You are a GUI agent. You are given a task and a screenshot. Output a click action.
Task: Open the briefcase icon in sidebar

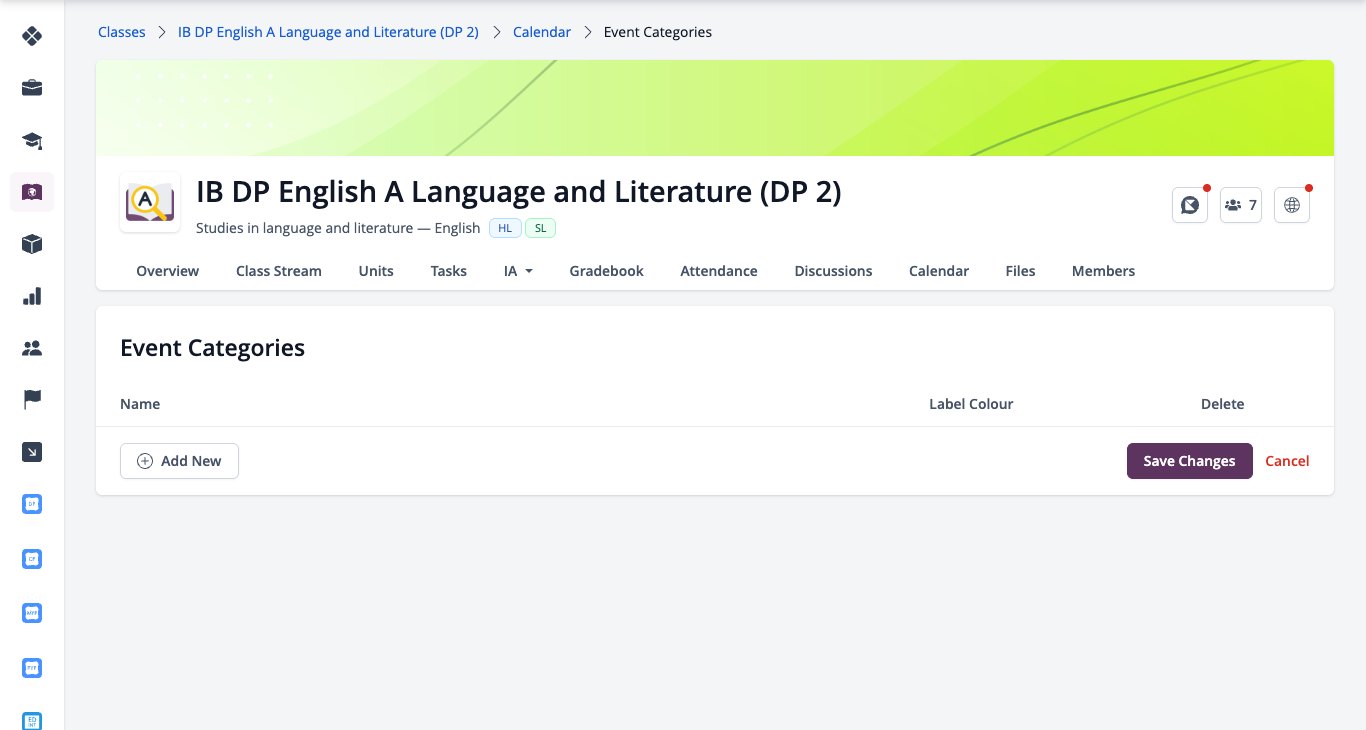(32, 88)
